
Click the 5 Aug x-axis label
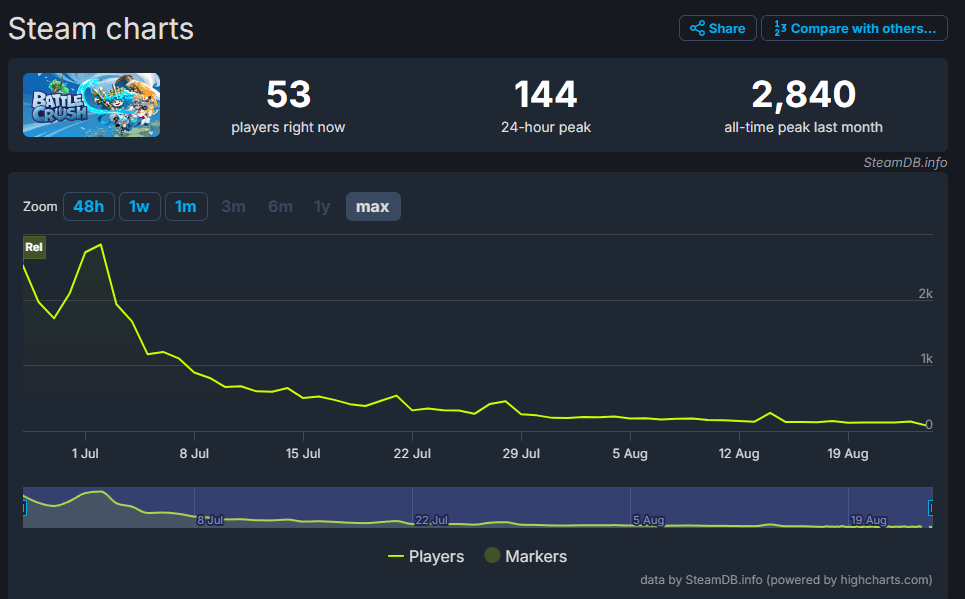click(x=630, y=454)
